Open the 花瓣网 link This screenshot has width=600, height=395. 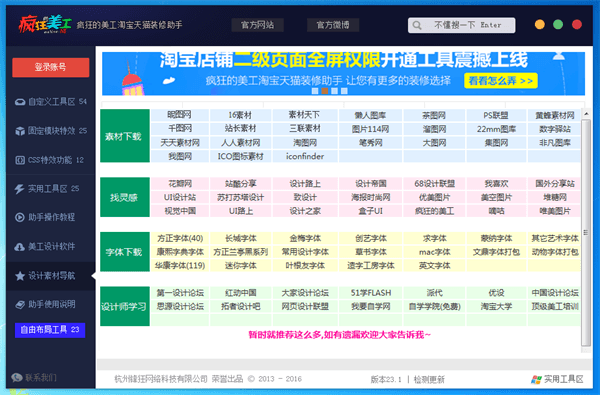[x=180, y=184]
